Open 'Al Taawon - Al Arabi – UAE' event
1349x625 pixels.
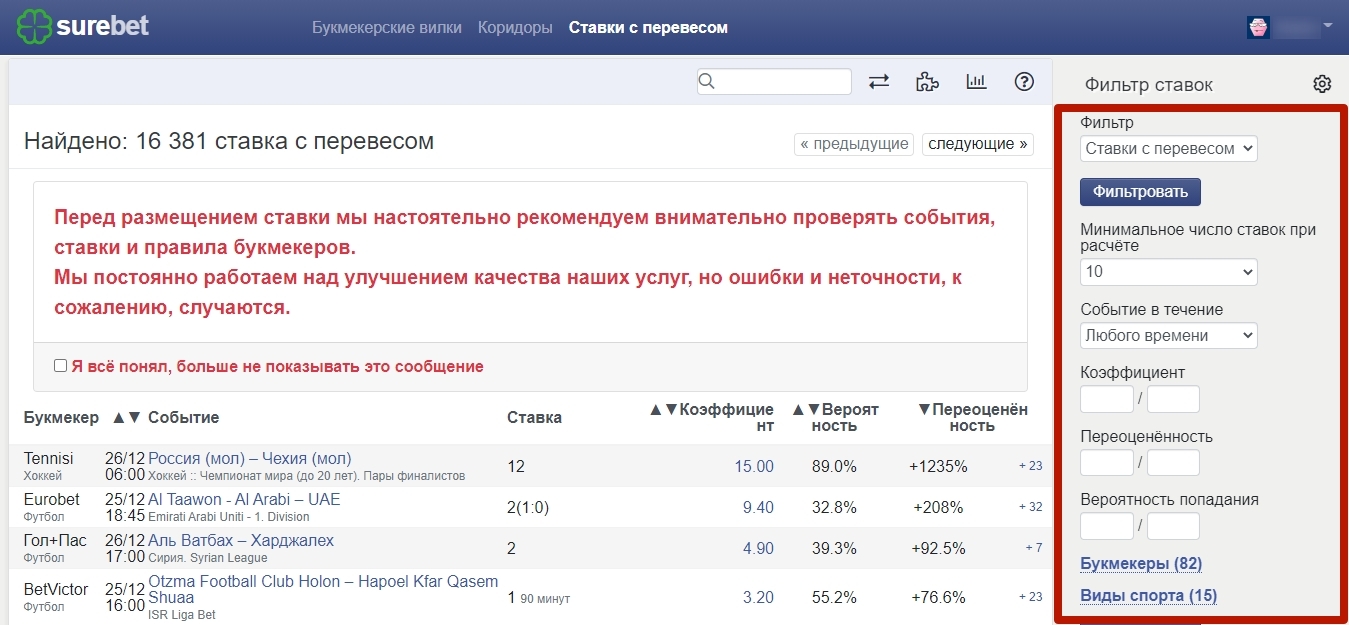pyautogui.click(x=244, y=499)
